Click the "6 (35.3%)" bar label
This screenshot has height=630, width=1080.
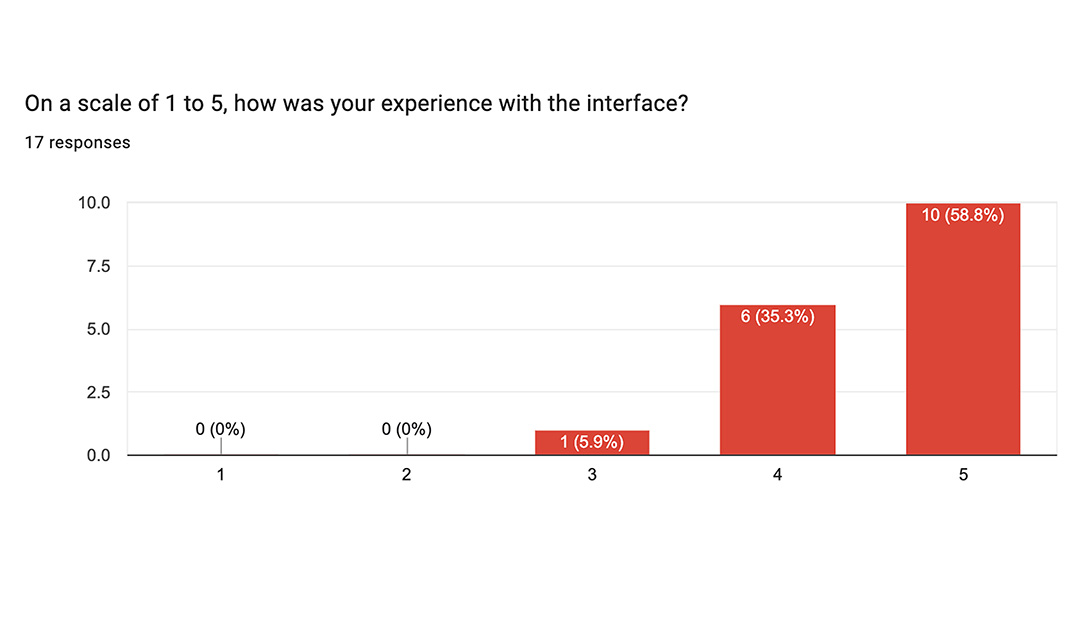[777, 317]
